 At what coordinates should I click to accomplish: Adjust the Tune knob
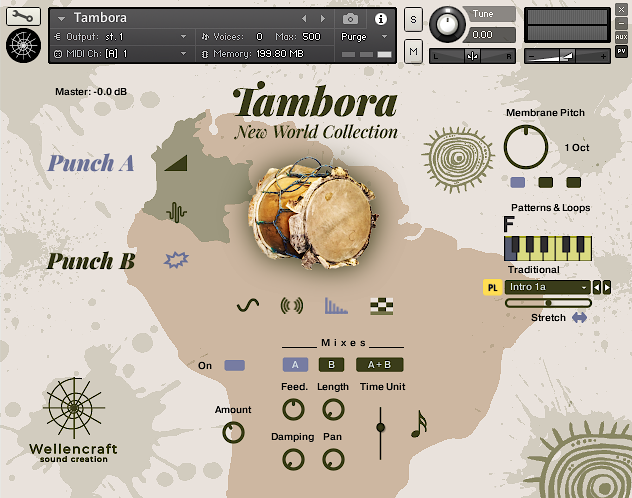447,24
